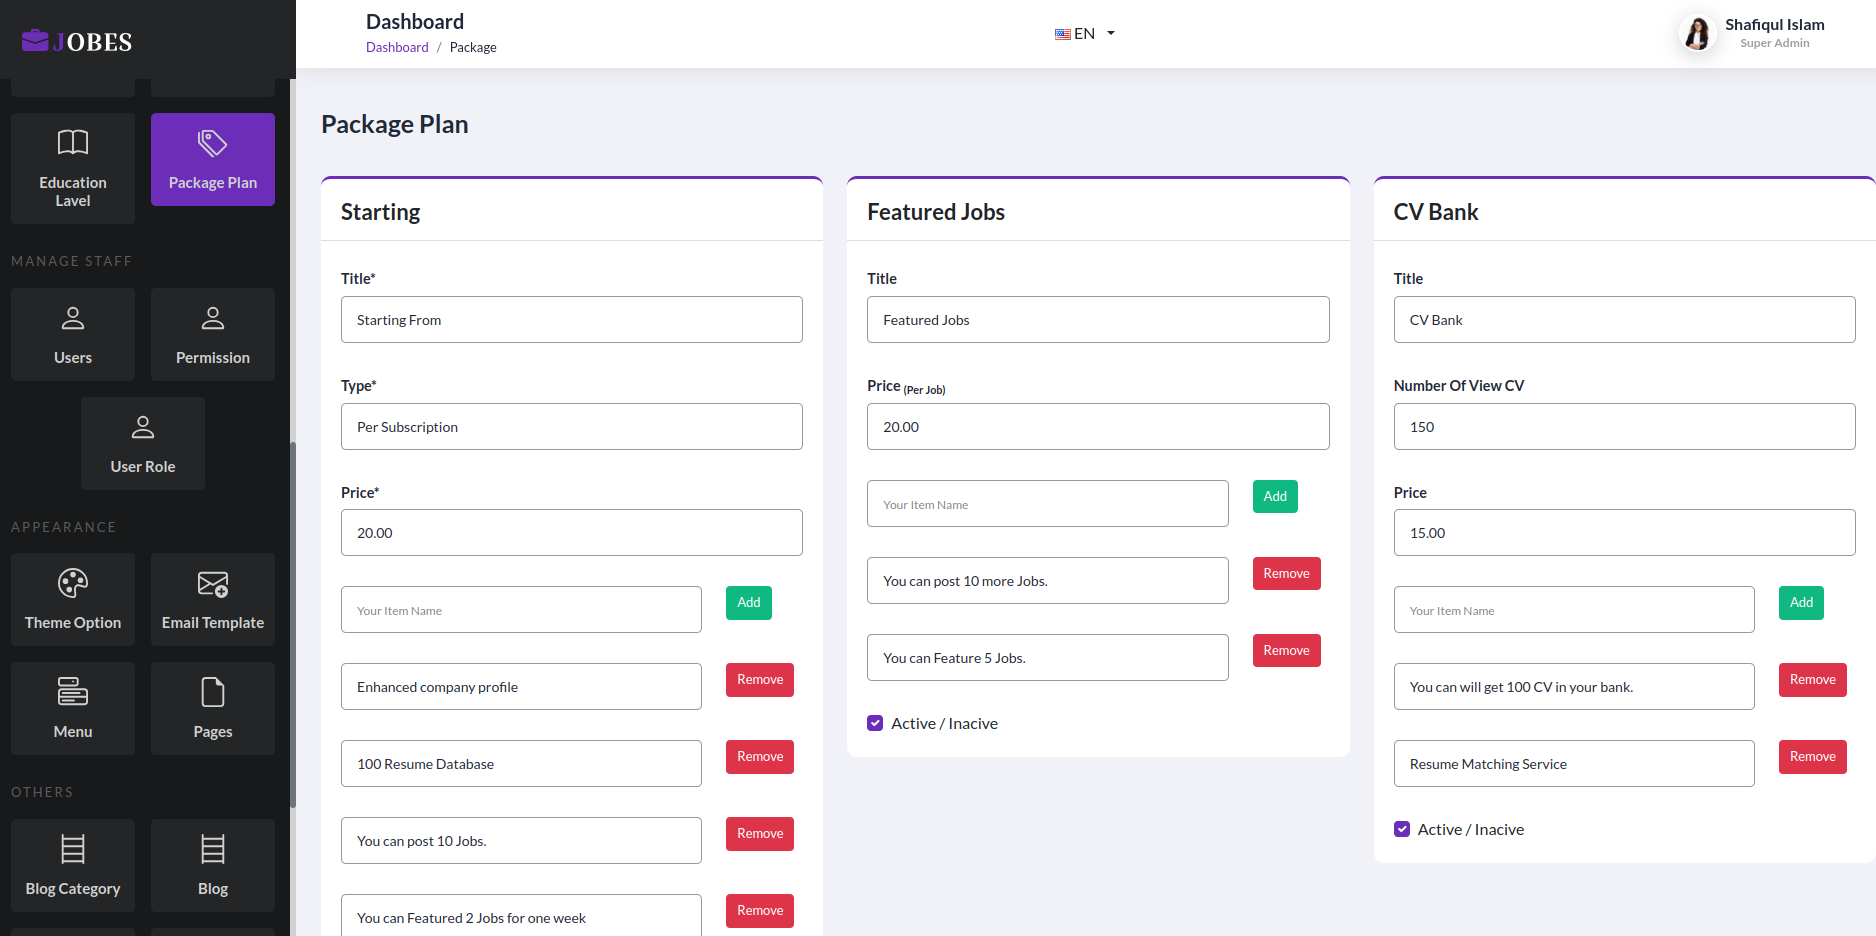This screenshot has height=936, width=1876.
Task: Click the sidebar vertical scrollbar
Action: [293, 624]
